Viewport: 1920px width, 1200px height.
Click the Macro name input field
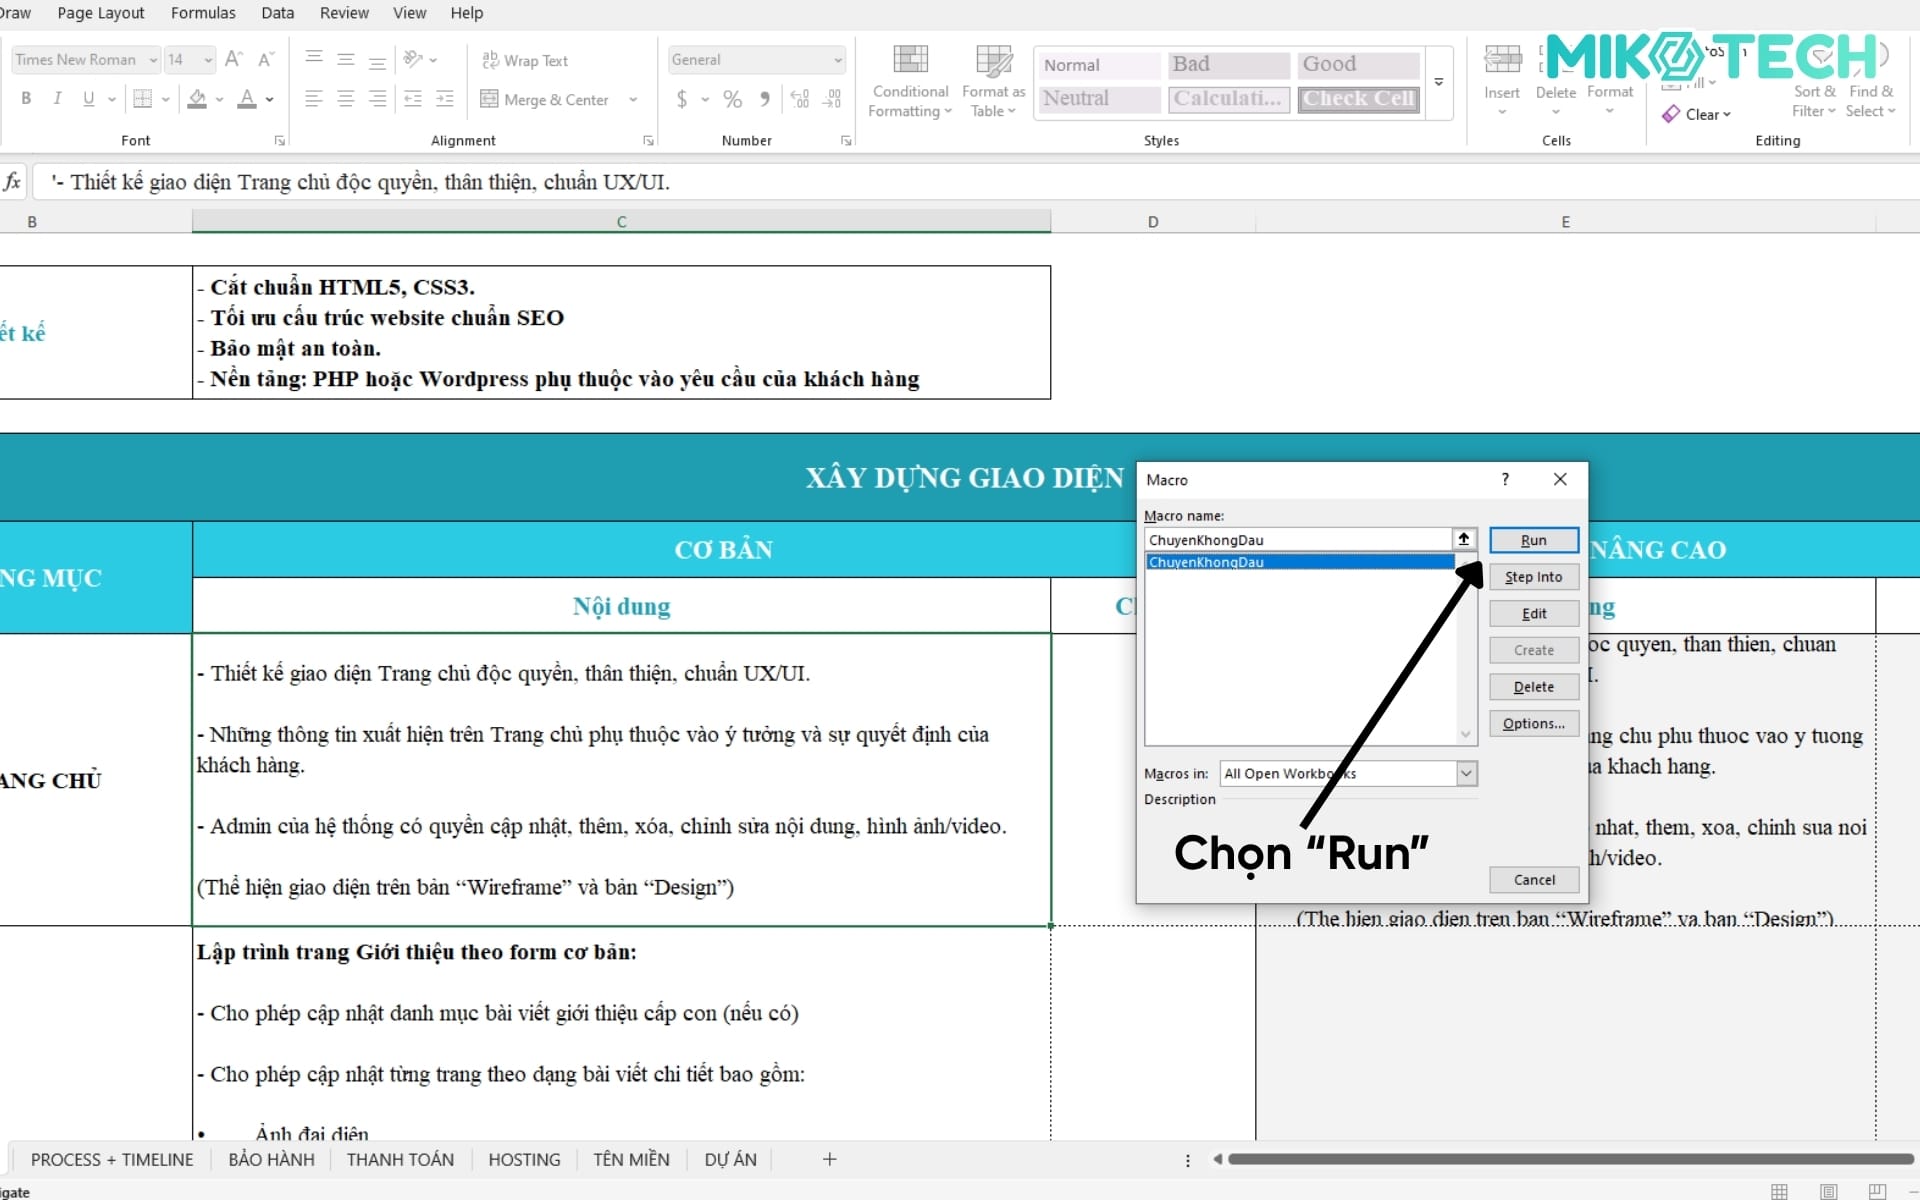click(1299, 539)
